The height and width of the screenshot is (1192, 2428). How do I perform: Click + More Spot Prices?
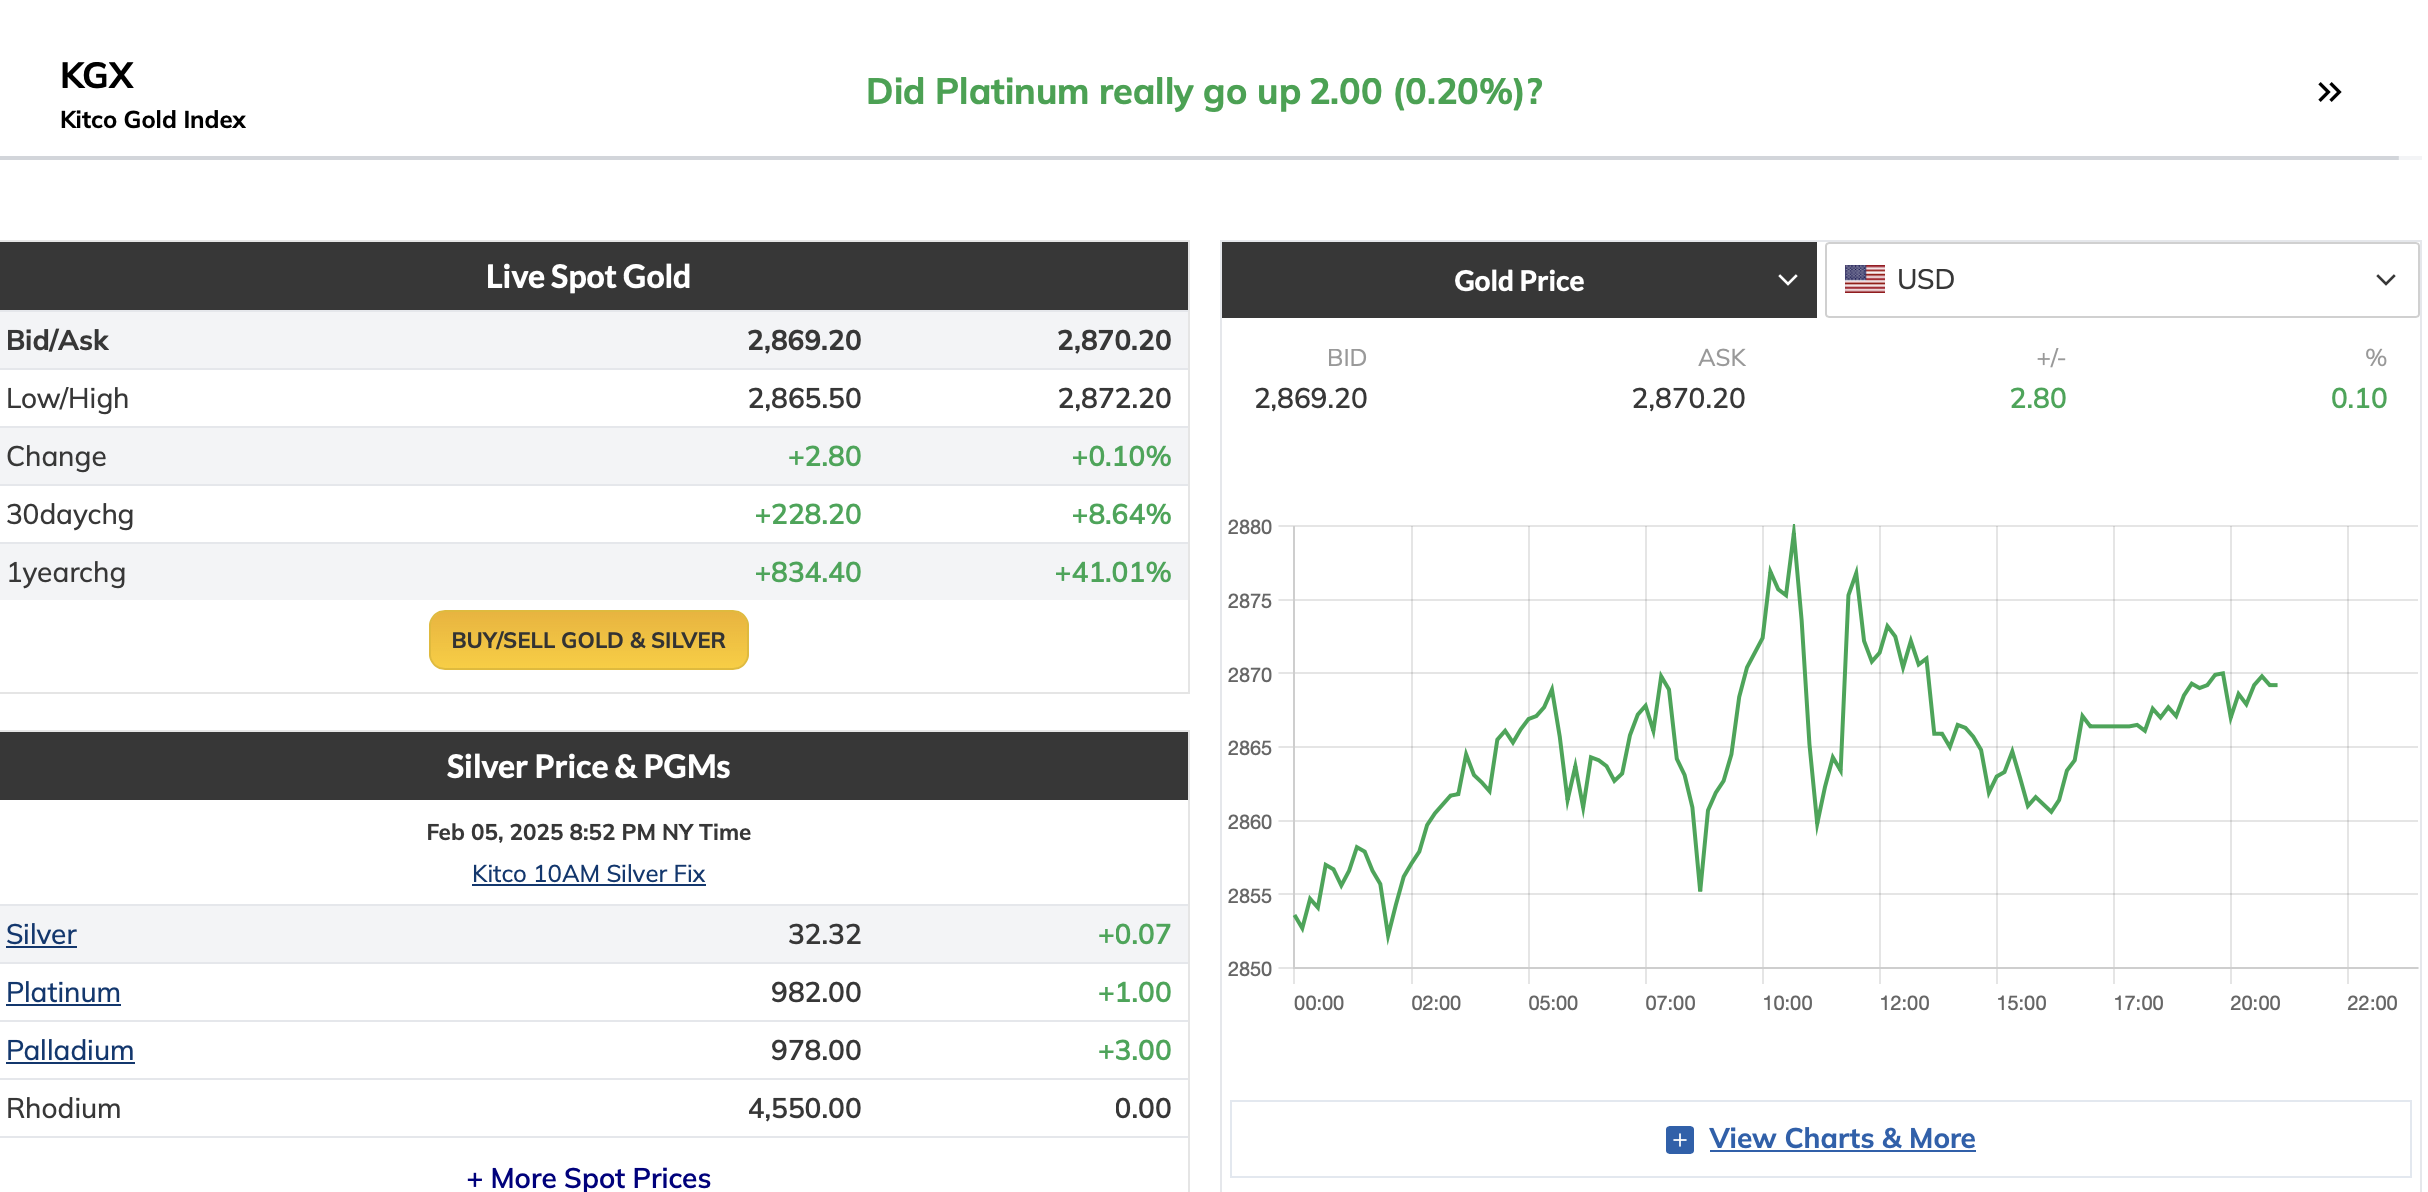(588, 1177)
